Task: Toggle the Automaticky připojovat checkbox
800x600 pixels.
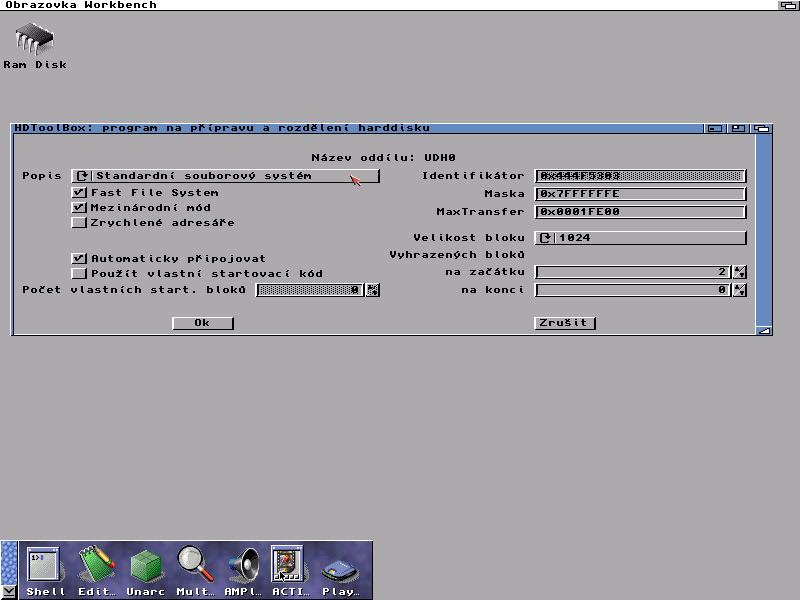Action: [80, 258]
